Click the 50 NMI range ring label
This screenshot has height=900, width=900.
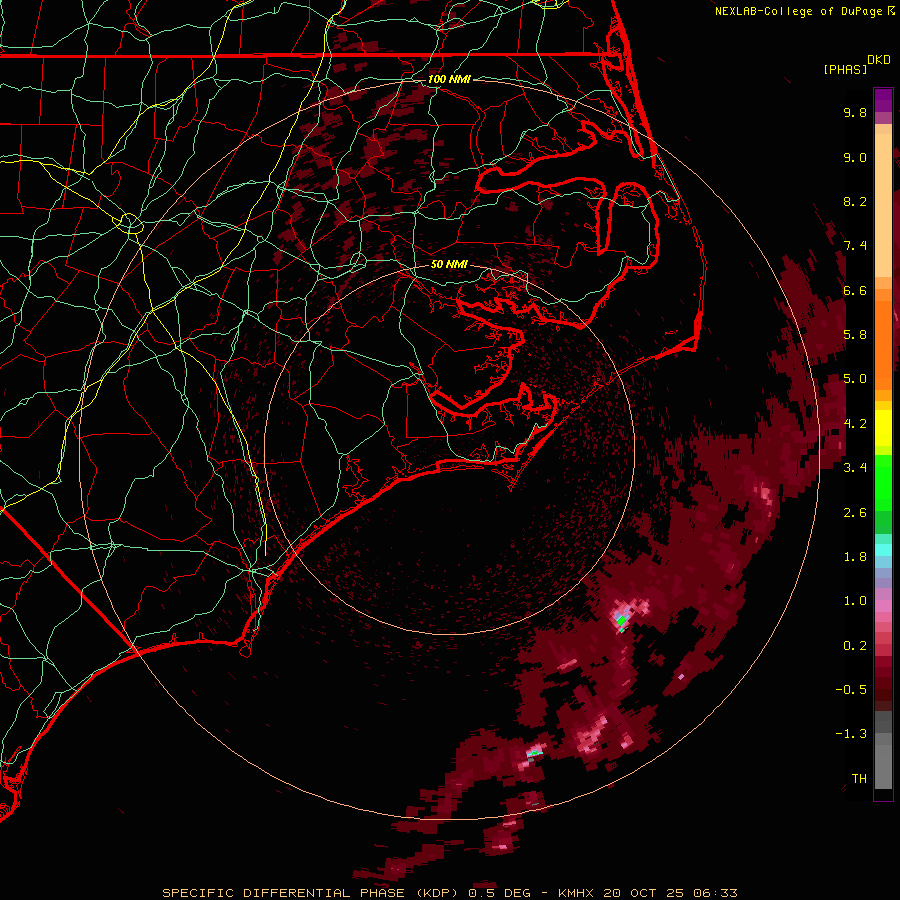[x=449, y=264]
